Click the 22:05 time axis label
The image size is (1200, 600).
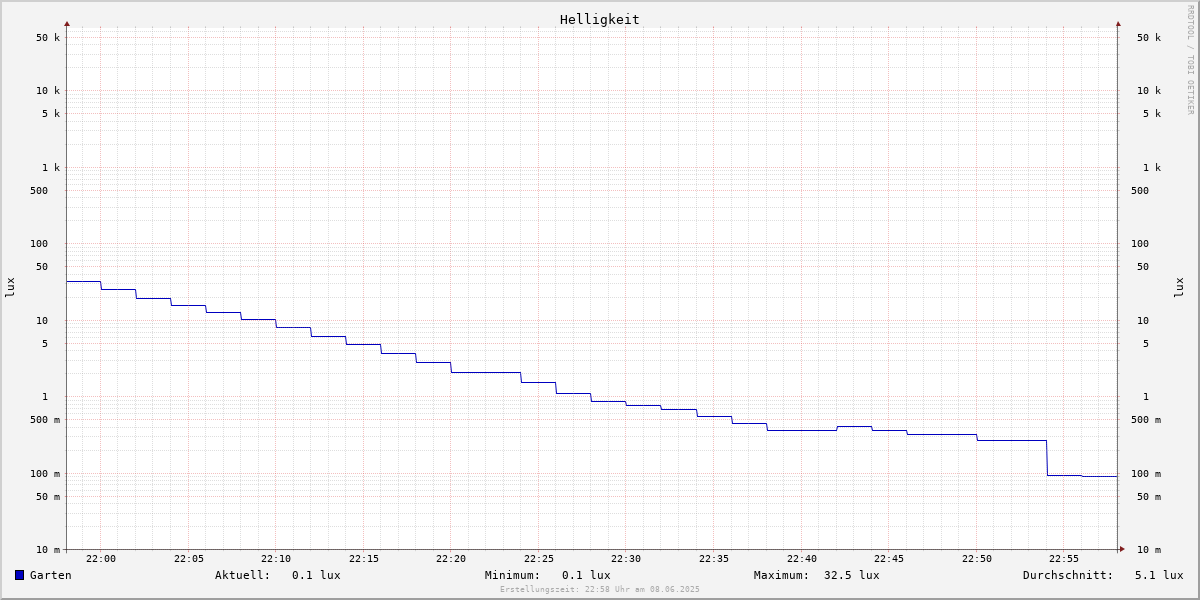click(189, 559)
